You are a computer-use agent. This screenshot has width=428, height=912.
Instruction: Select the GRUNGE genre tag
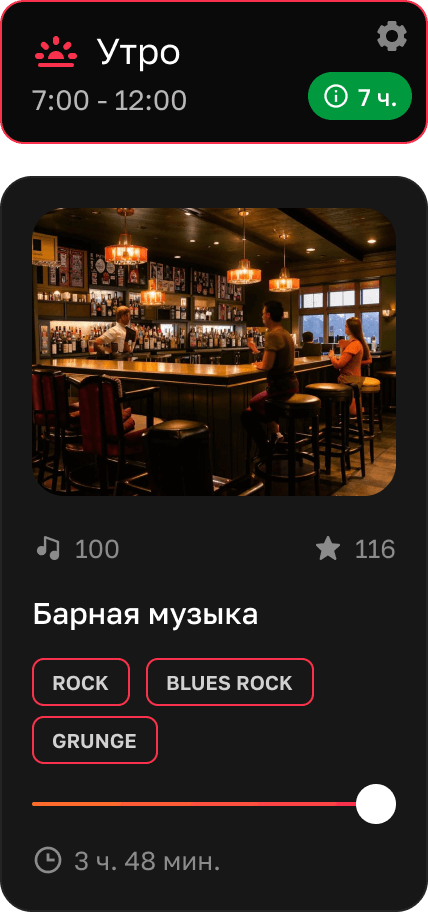click(x=95, y=740)
